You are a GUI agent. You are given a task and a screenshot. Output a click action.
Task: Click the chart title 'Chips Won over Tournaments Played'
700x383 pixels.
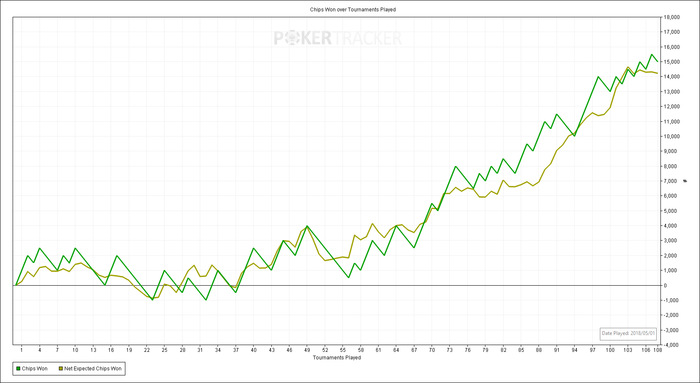click(353, 9)
